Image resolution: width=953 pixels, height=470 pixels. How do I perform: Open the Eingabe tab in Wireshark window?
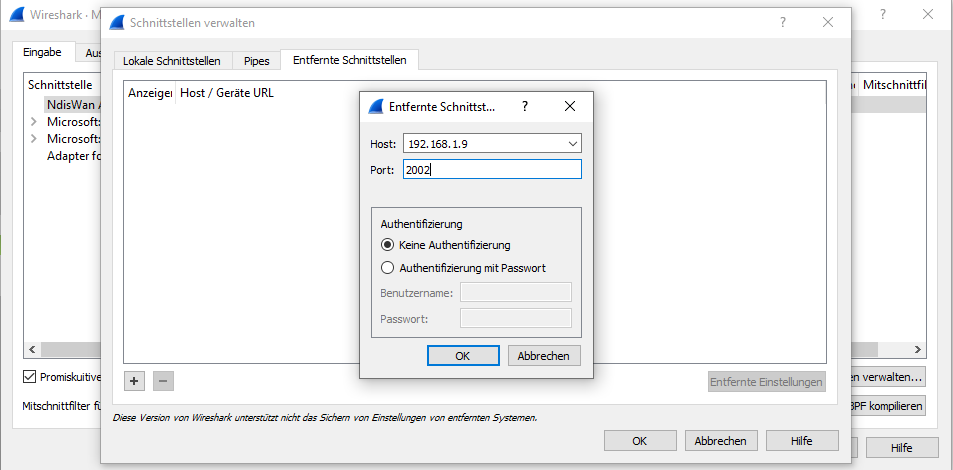pyautogui.click(x=43, y=52)
